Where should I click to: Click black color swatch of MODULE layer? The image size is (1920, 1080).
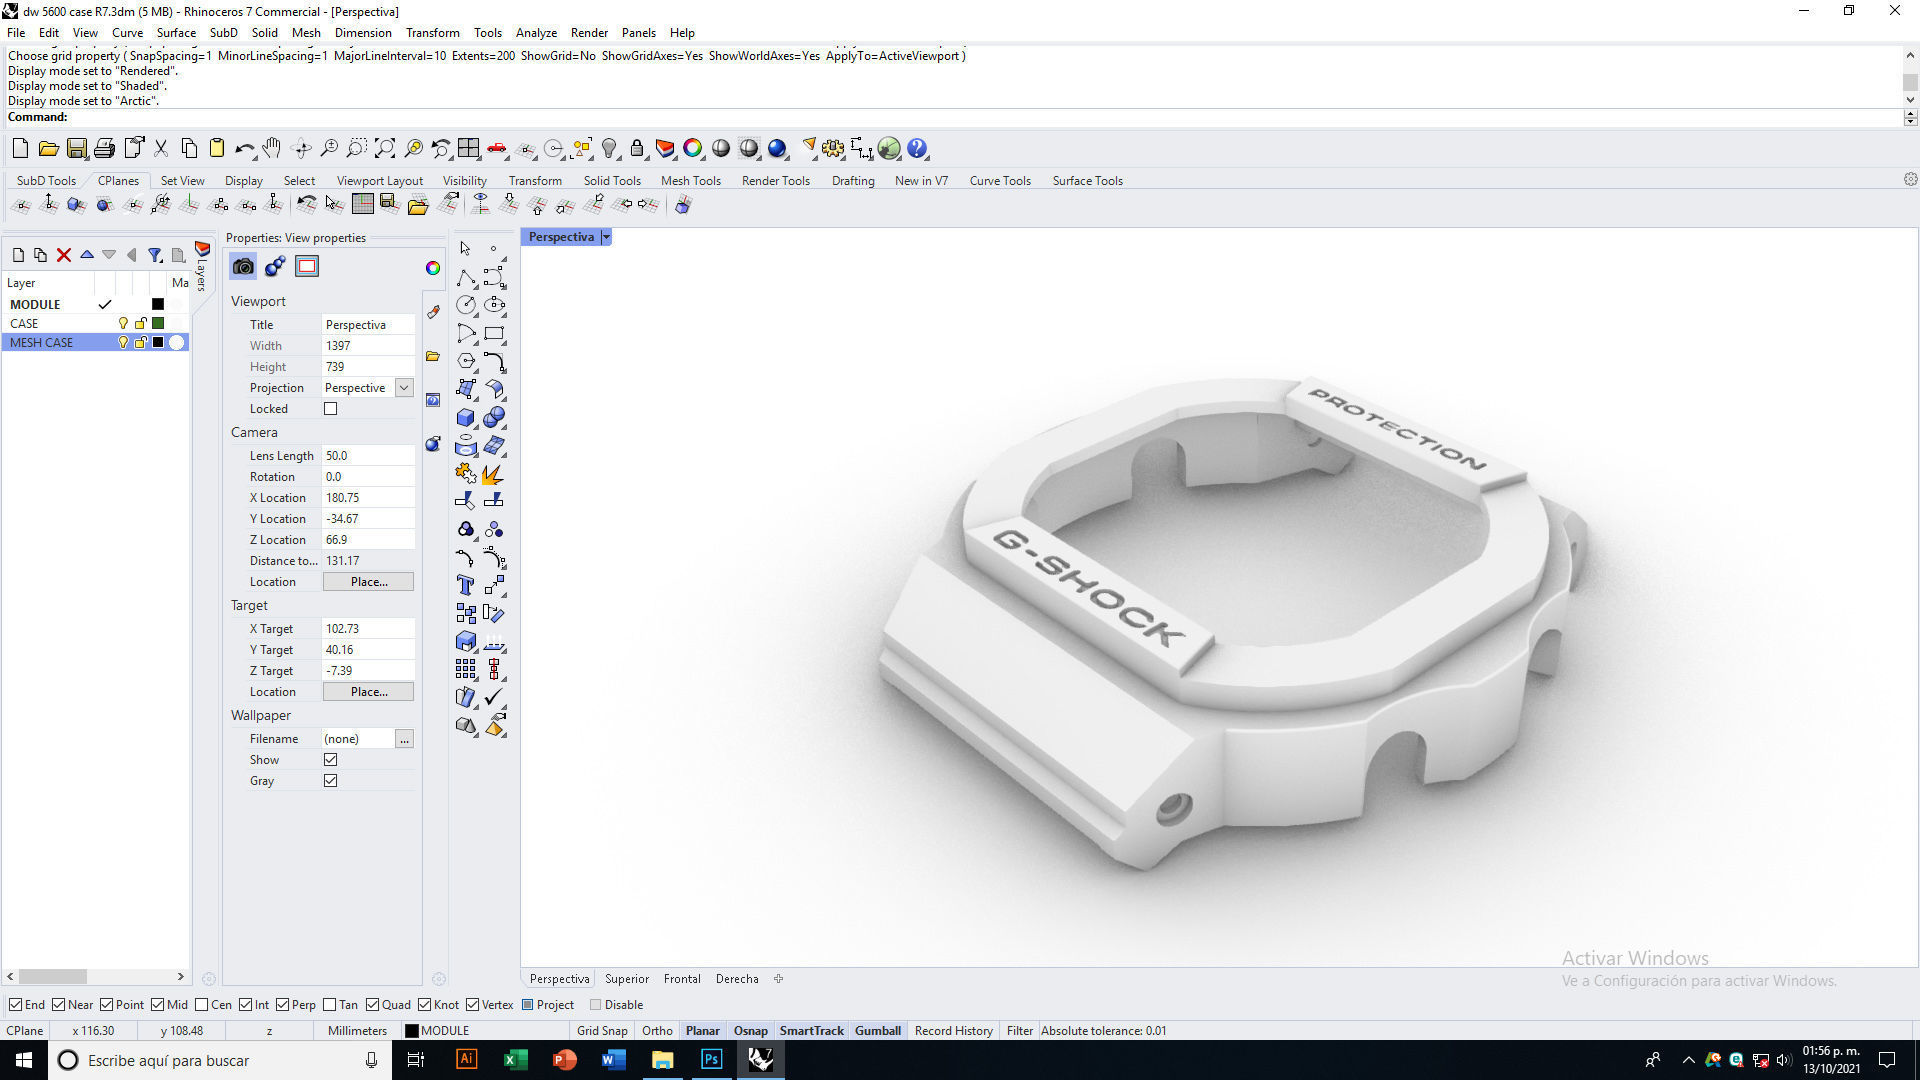coord(158,305)
